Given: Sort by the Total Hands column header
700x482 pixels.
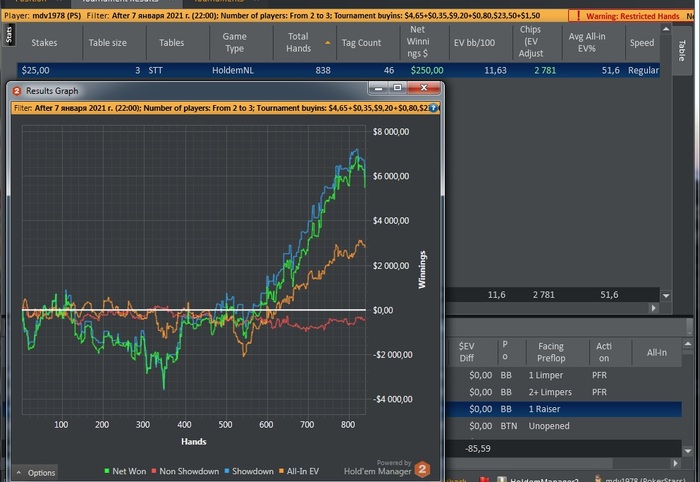Looking at the screenshot, I should pyautogui.click(x=298, y=43).
